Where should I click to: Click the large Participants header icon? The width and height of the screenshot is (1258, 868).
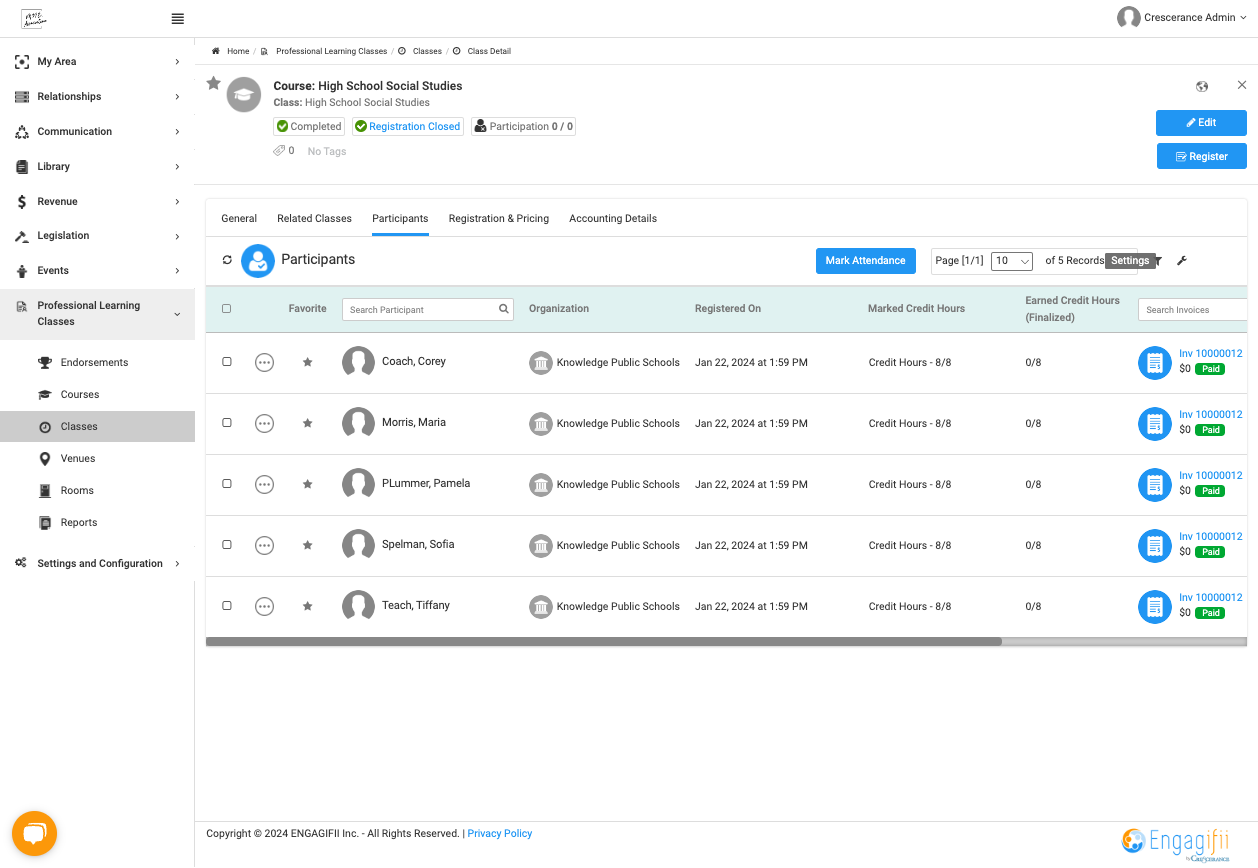(x=258, y=260)
